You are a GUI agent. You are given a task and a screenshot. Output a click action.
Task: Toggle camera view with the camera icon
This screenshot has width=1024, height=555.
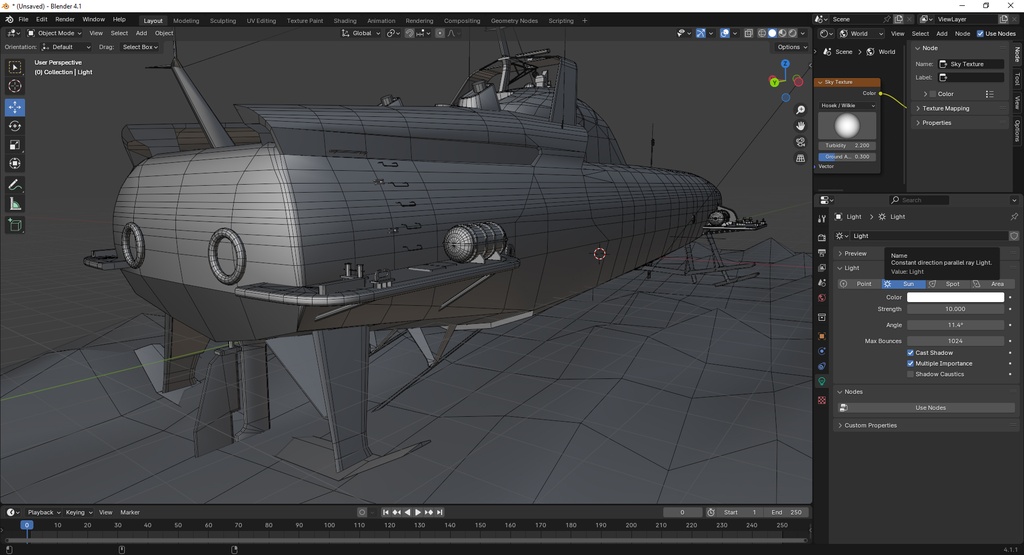coord(800,142)
